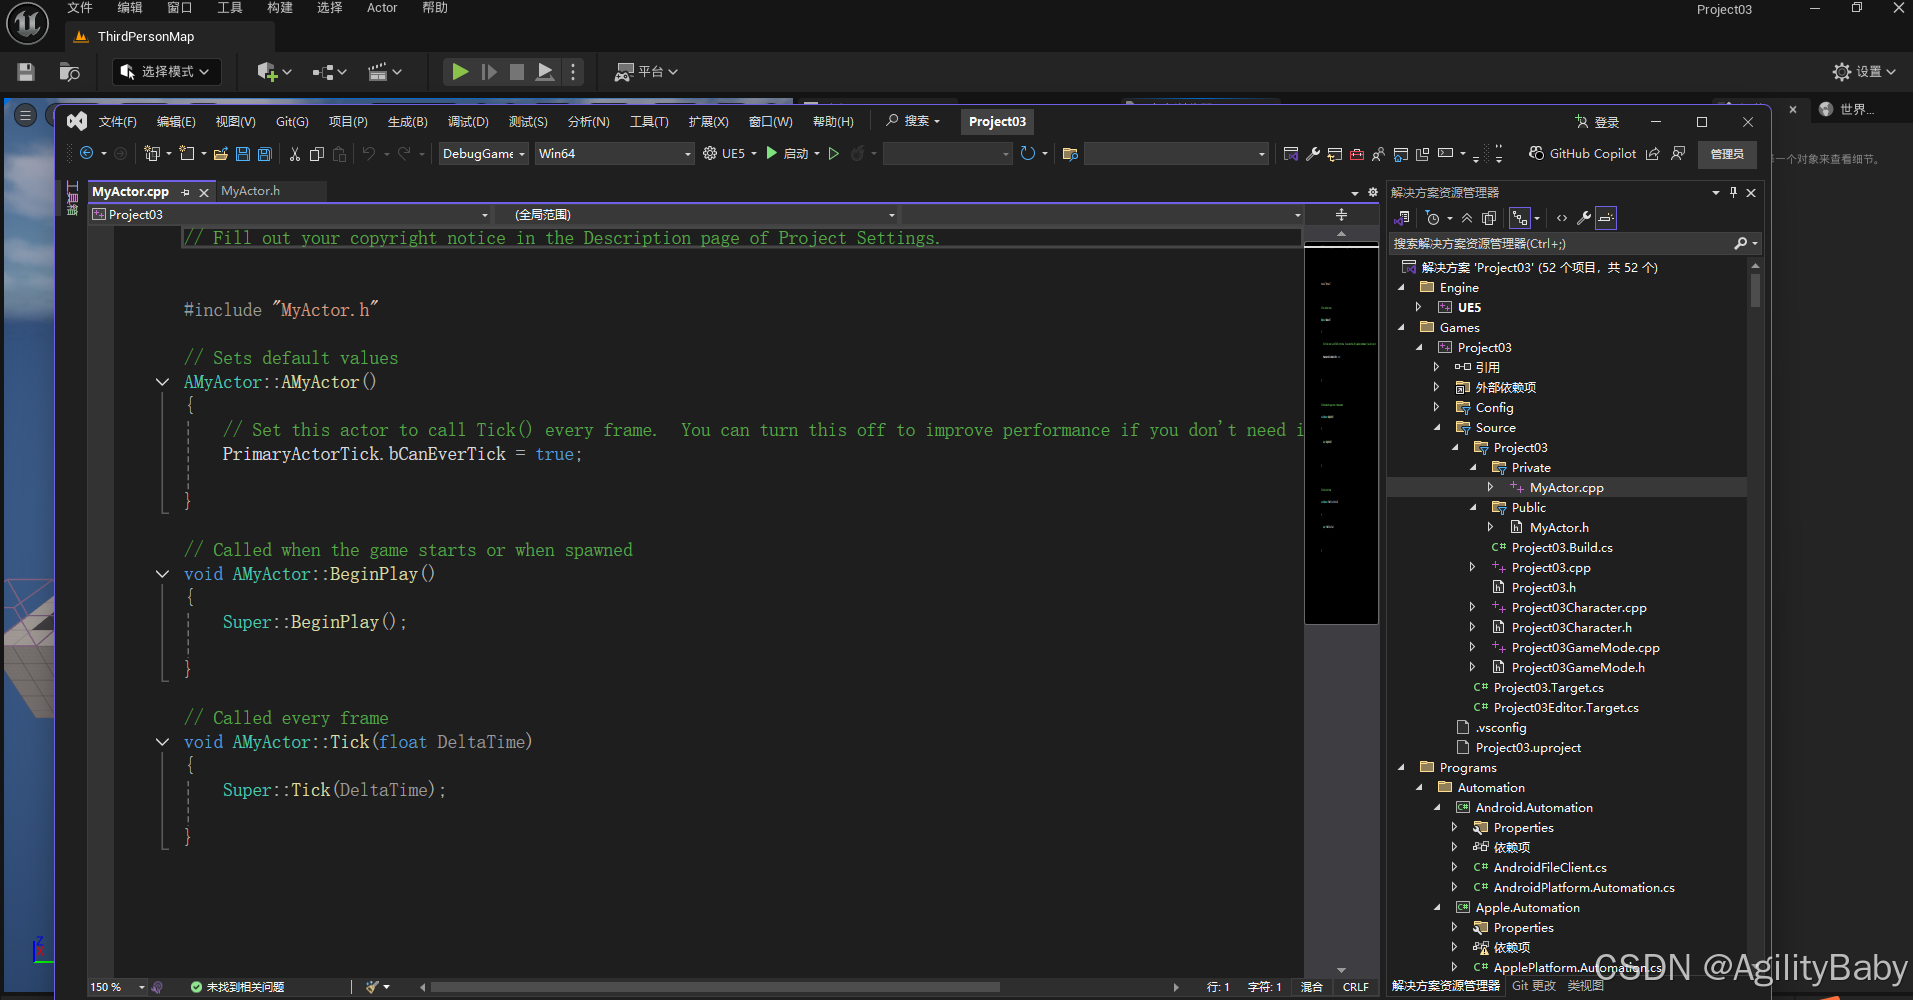Click the Unreal Stop playback button
1913x1000 pixels.
(x=517, y=72)
